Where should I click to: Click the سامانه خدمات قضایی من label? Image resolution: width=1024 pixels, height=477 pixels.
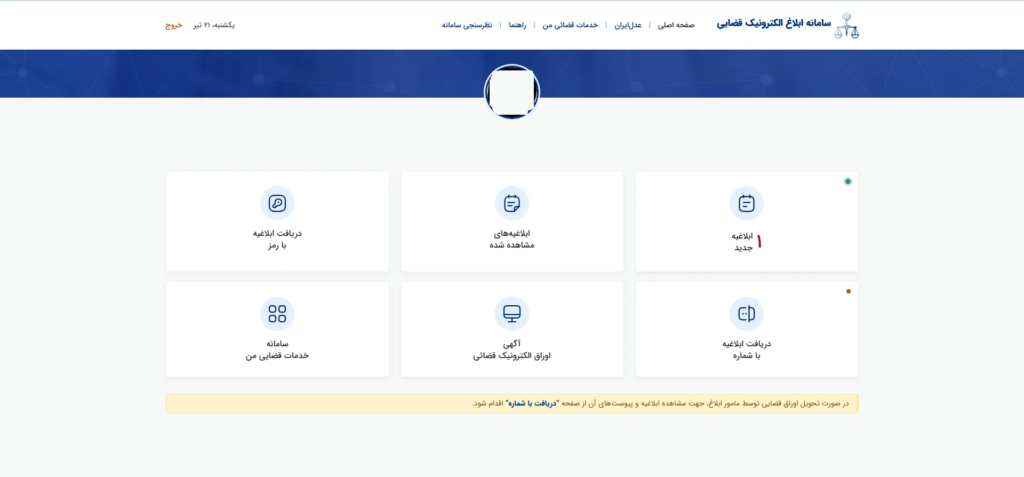pos(278,350)
